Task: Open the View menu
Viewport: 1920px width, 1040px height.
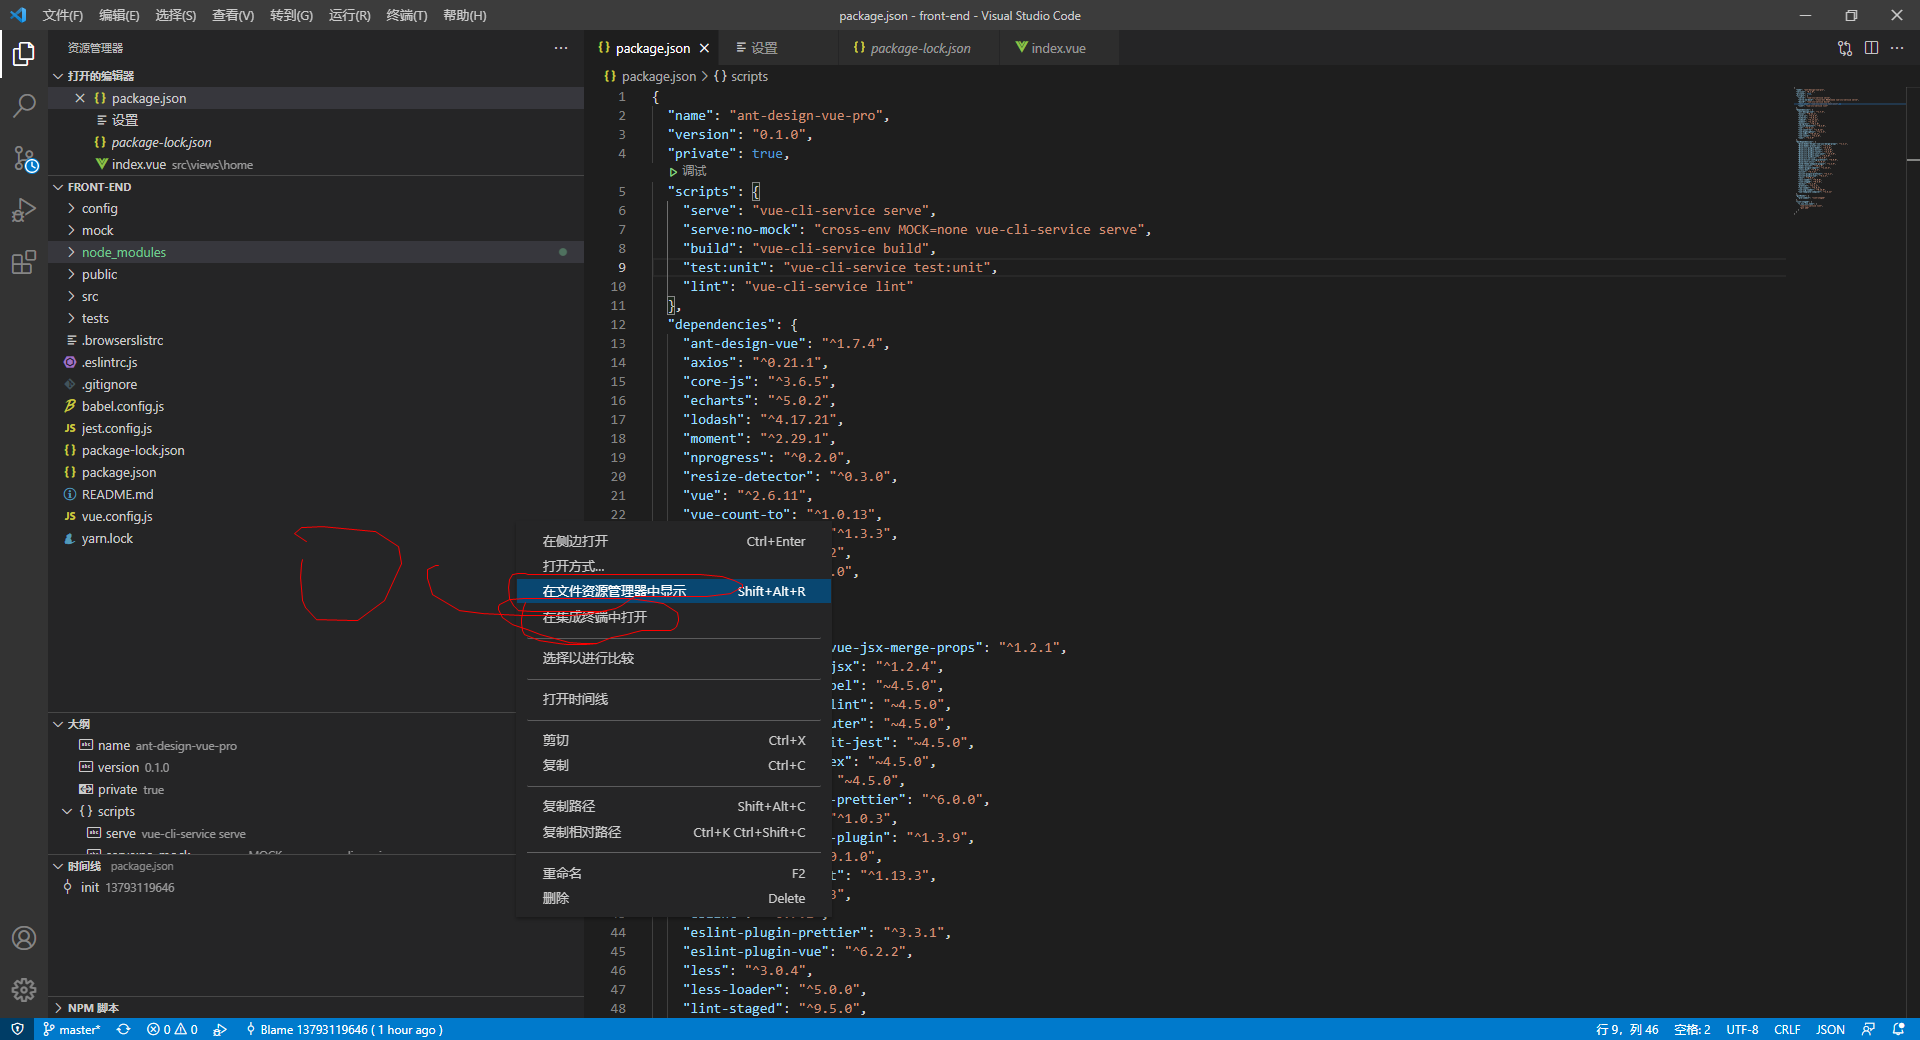Action: (233, 15)
